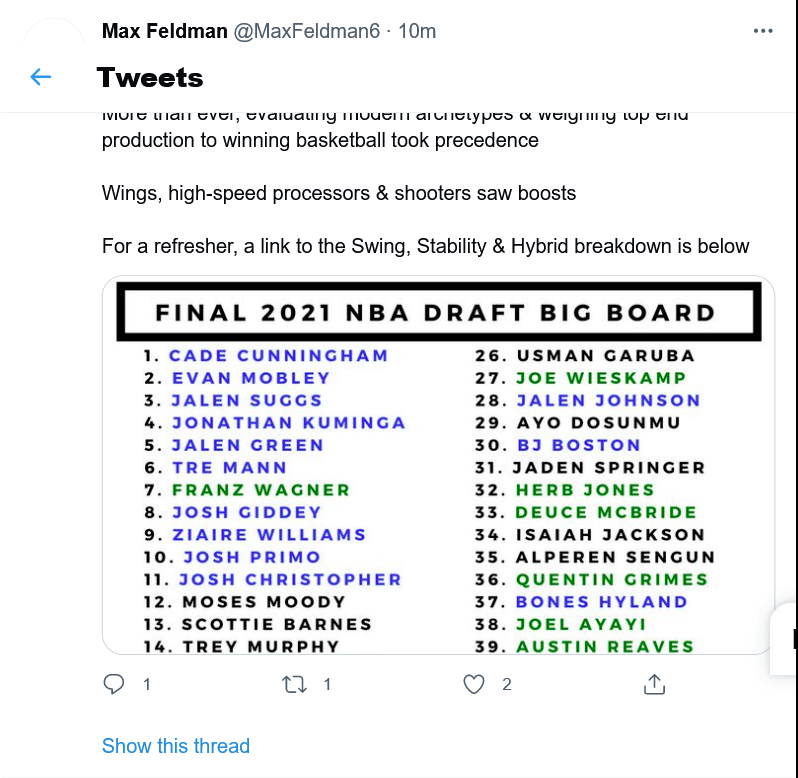The image size is (798, 778).
Task: Click the Final 2021 NBA Draft title banner
Action: [438, 312]
